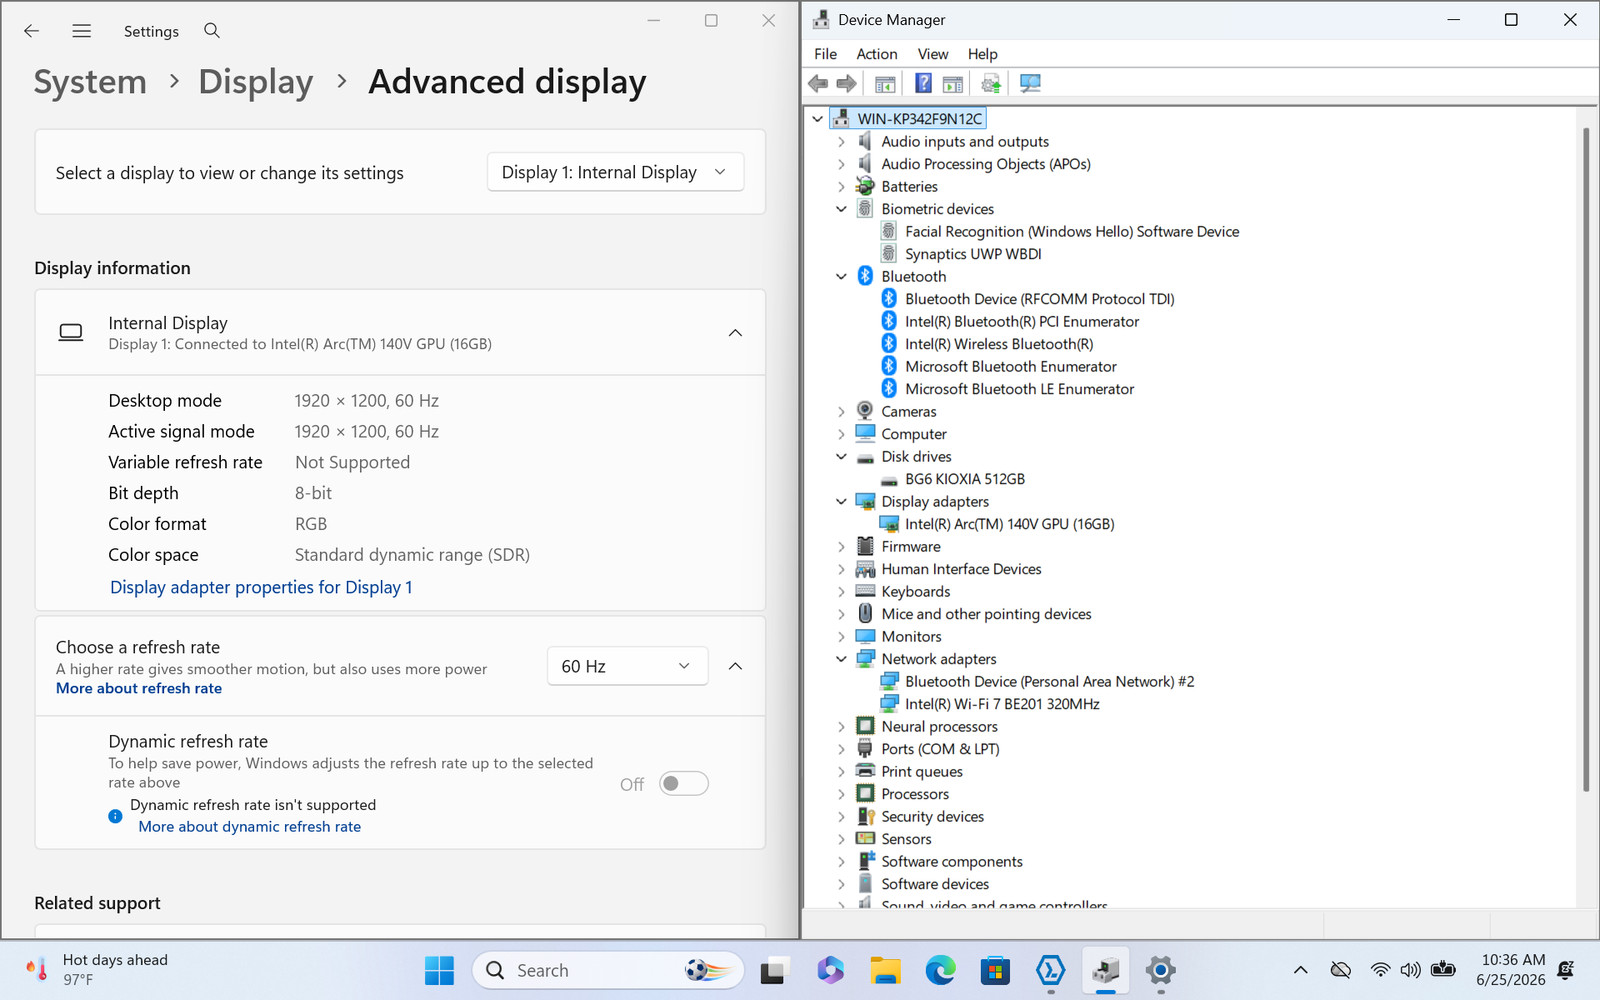
Task: Click the Settings gear taskbar icon
Action: [x=1160, y=970]
